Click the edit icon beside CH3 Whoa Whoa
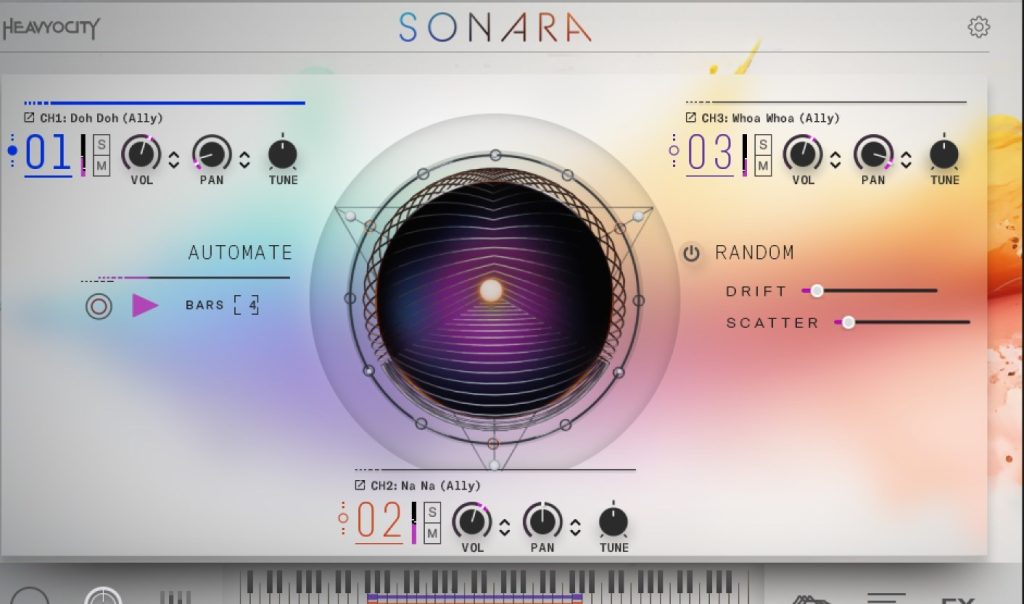The width and height of the screenshot is (1024, 604). (690, 118)
